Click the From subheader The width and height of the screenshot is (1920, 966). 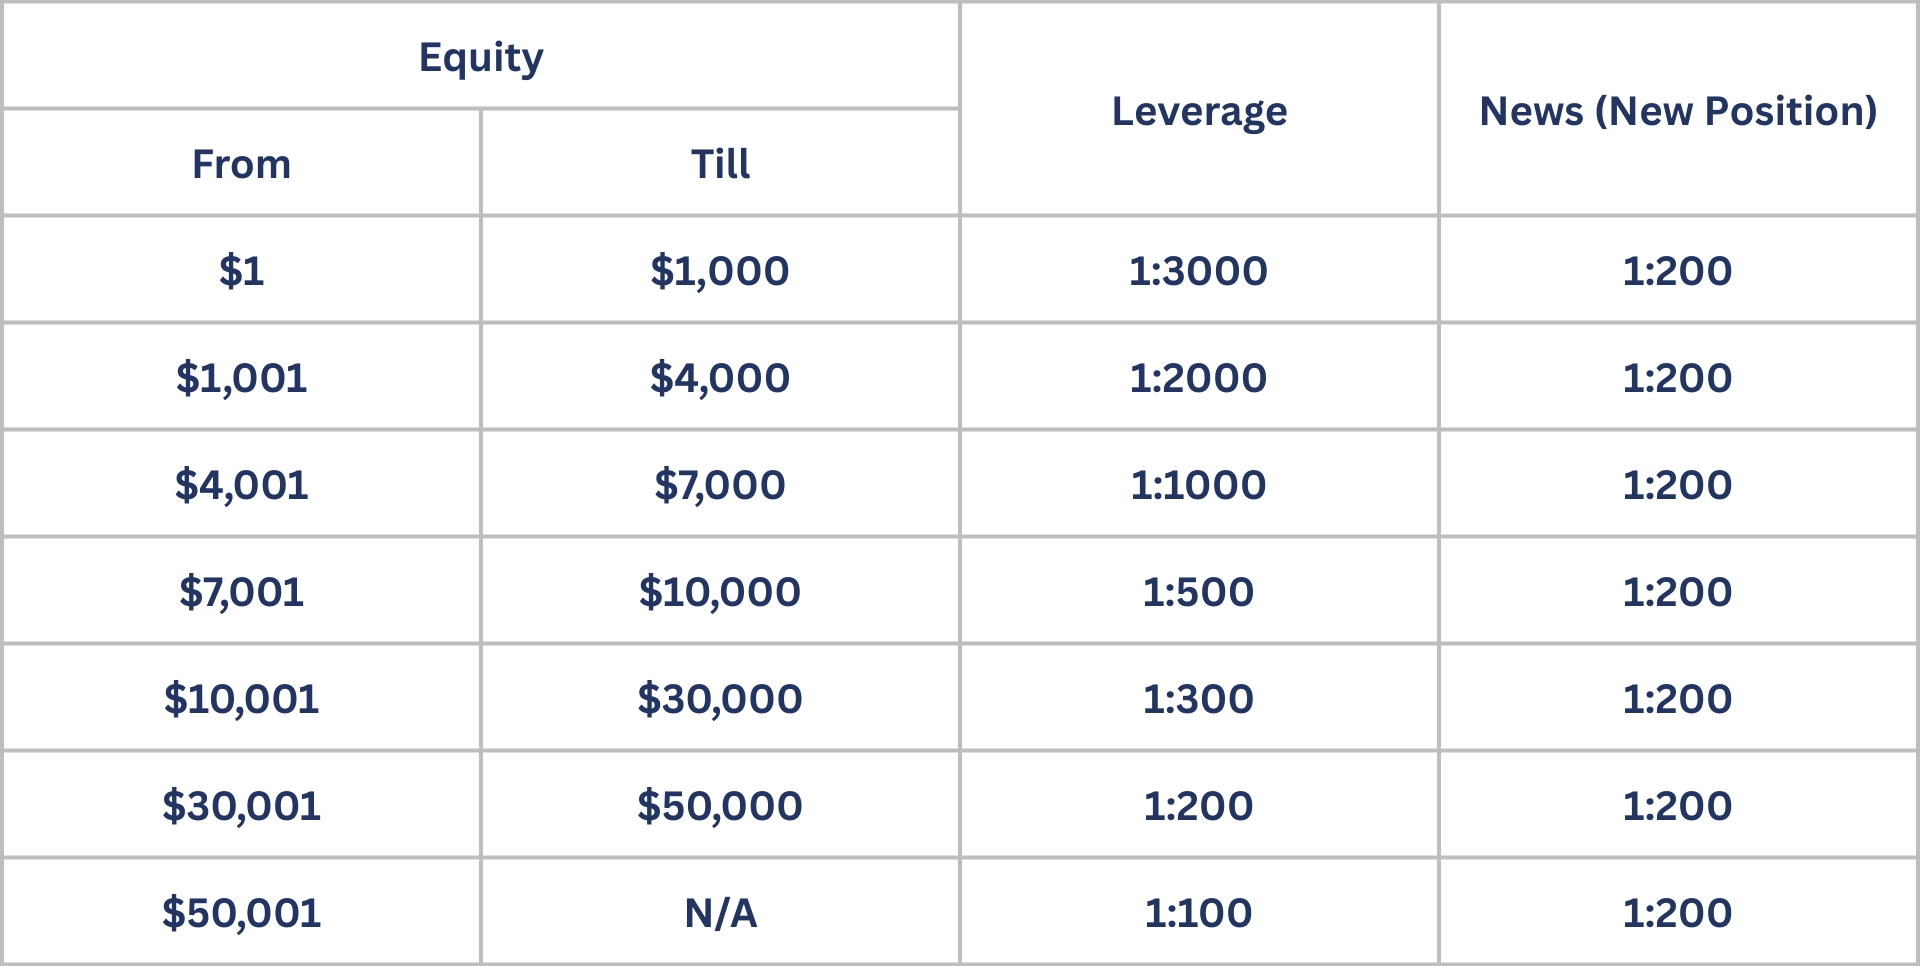point(241,164)
